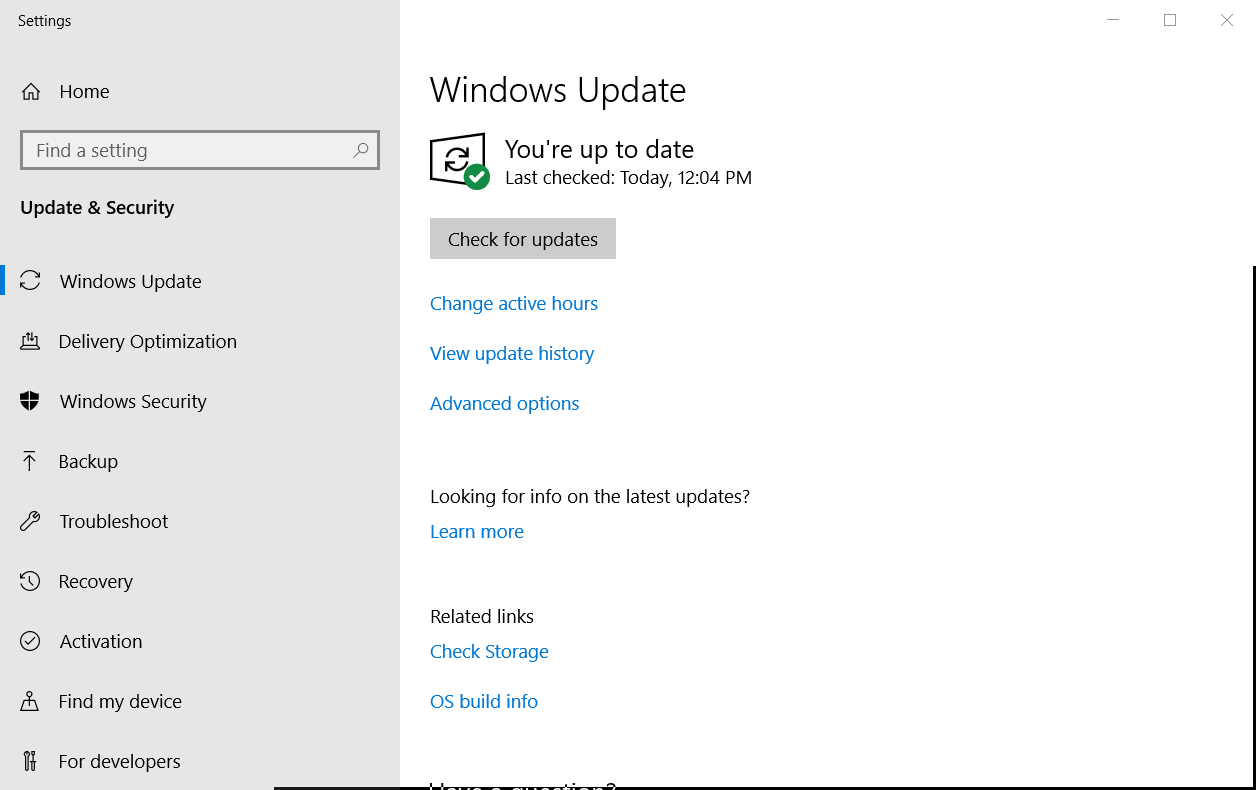Open Find my device settings

click(200, 701)
